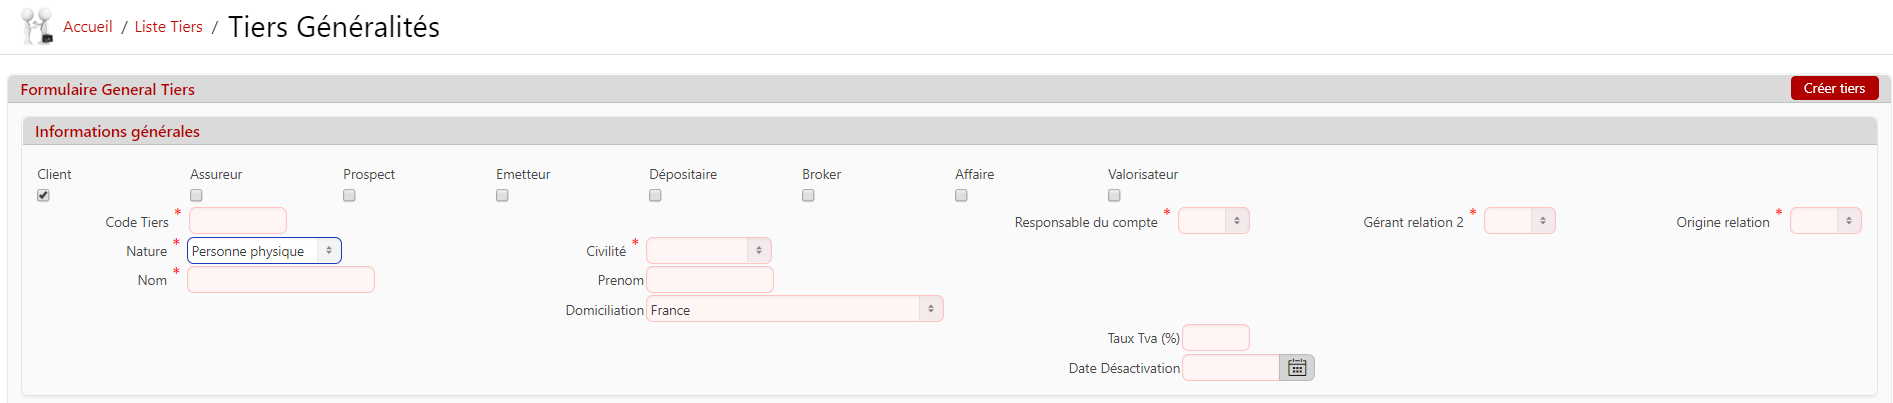Open the Domiciliation country dropdown
1893x403 pixels.
click(x=794, y=310)
